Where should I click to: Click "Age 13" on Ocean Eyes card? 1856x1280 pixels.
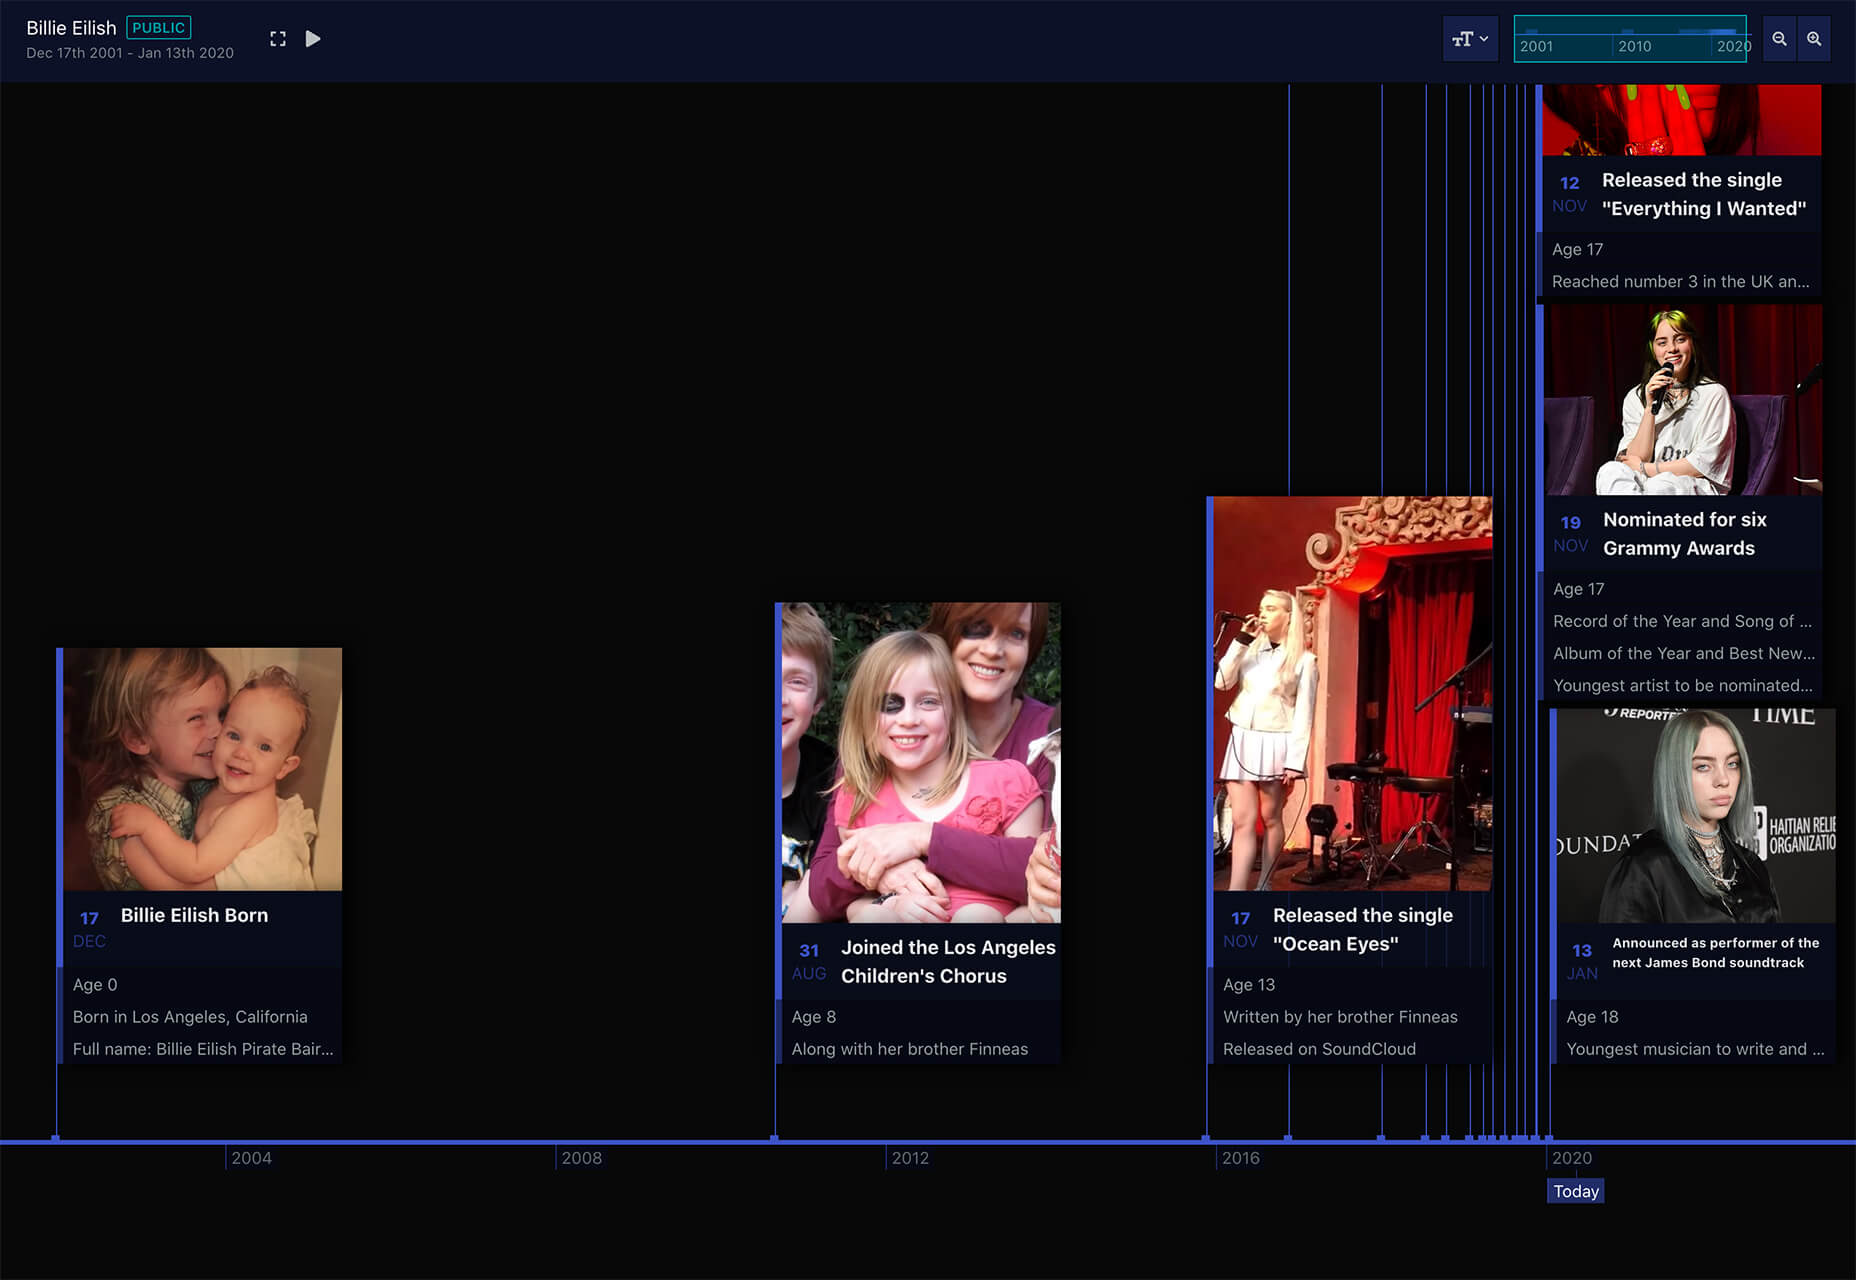(1249, 985)
